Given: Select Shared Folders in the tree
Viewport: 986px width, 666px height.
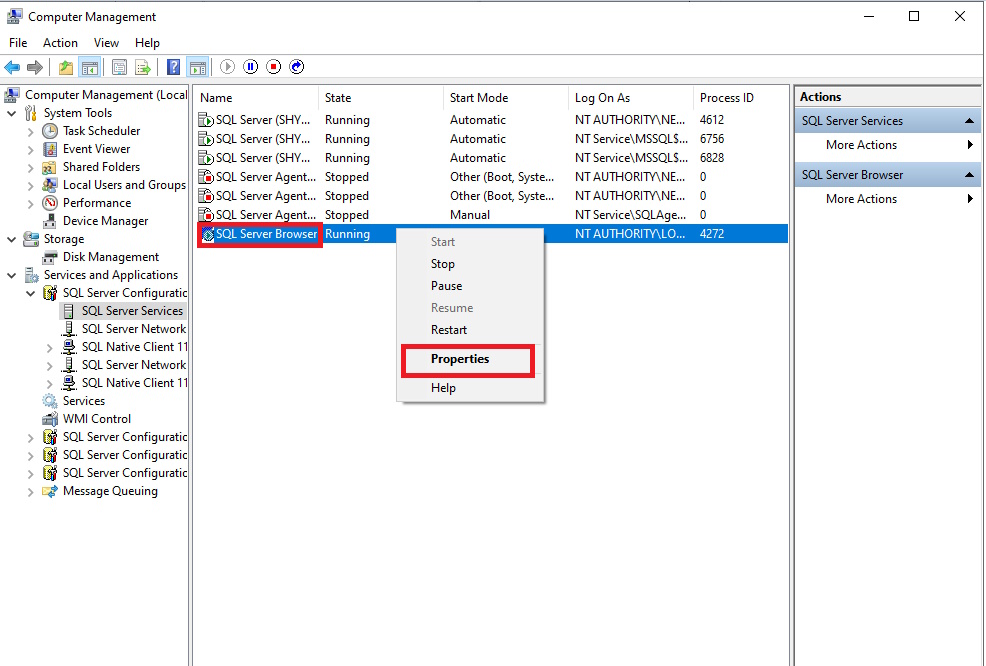Looking at the screenshot, I should tap(101, 167).
